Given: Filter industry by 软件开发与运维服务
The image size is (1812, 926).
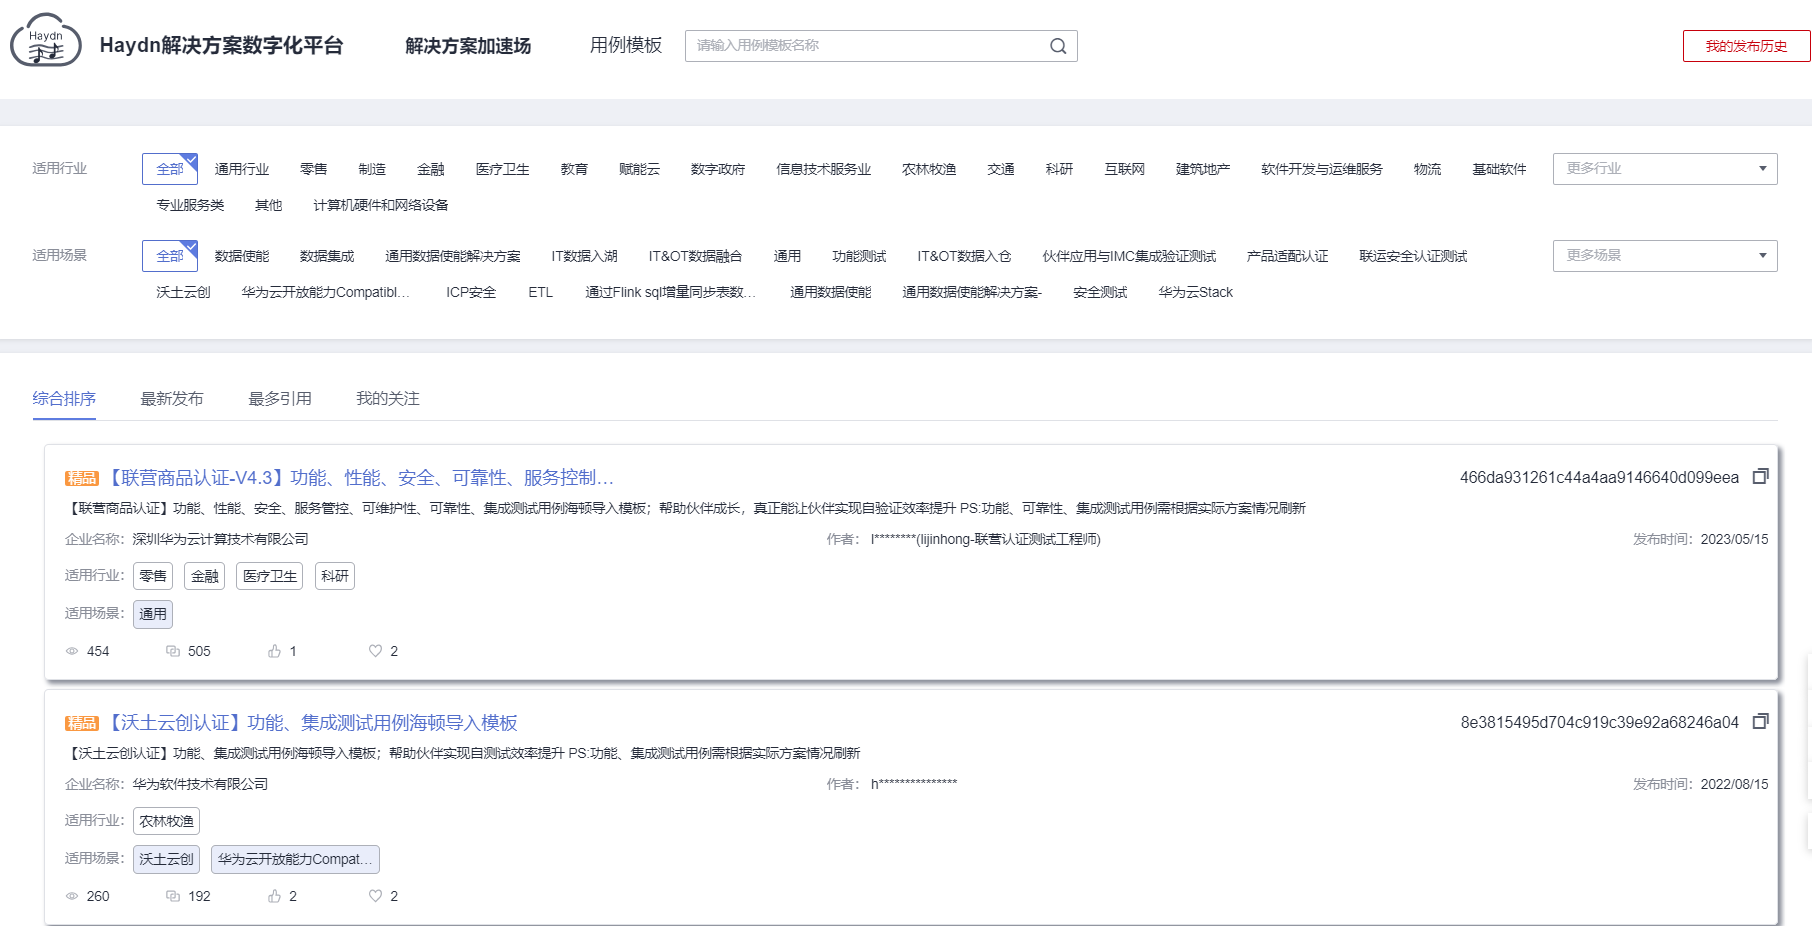Looking at the screenshot, I should coord(1322,169).
